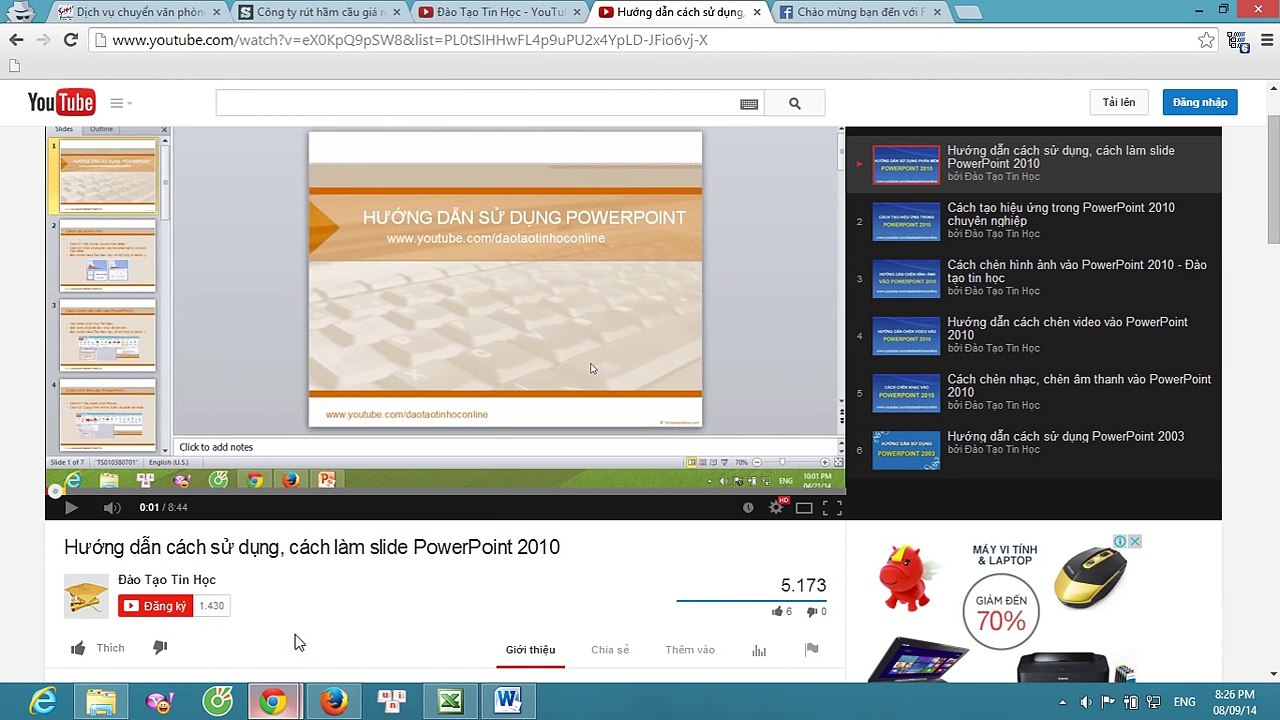
Task: Open Excel from taskbar
Action: click(450, 702)
